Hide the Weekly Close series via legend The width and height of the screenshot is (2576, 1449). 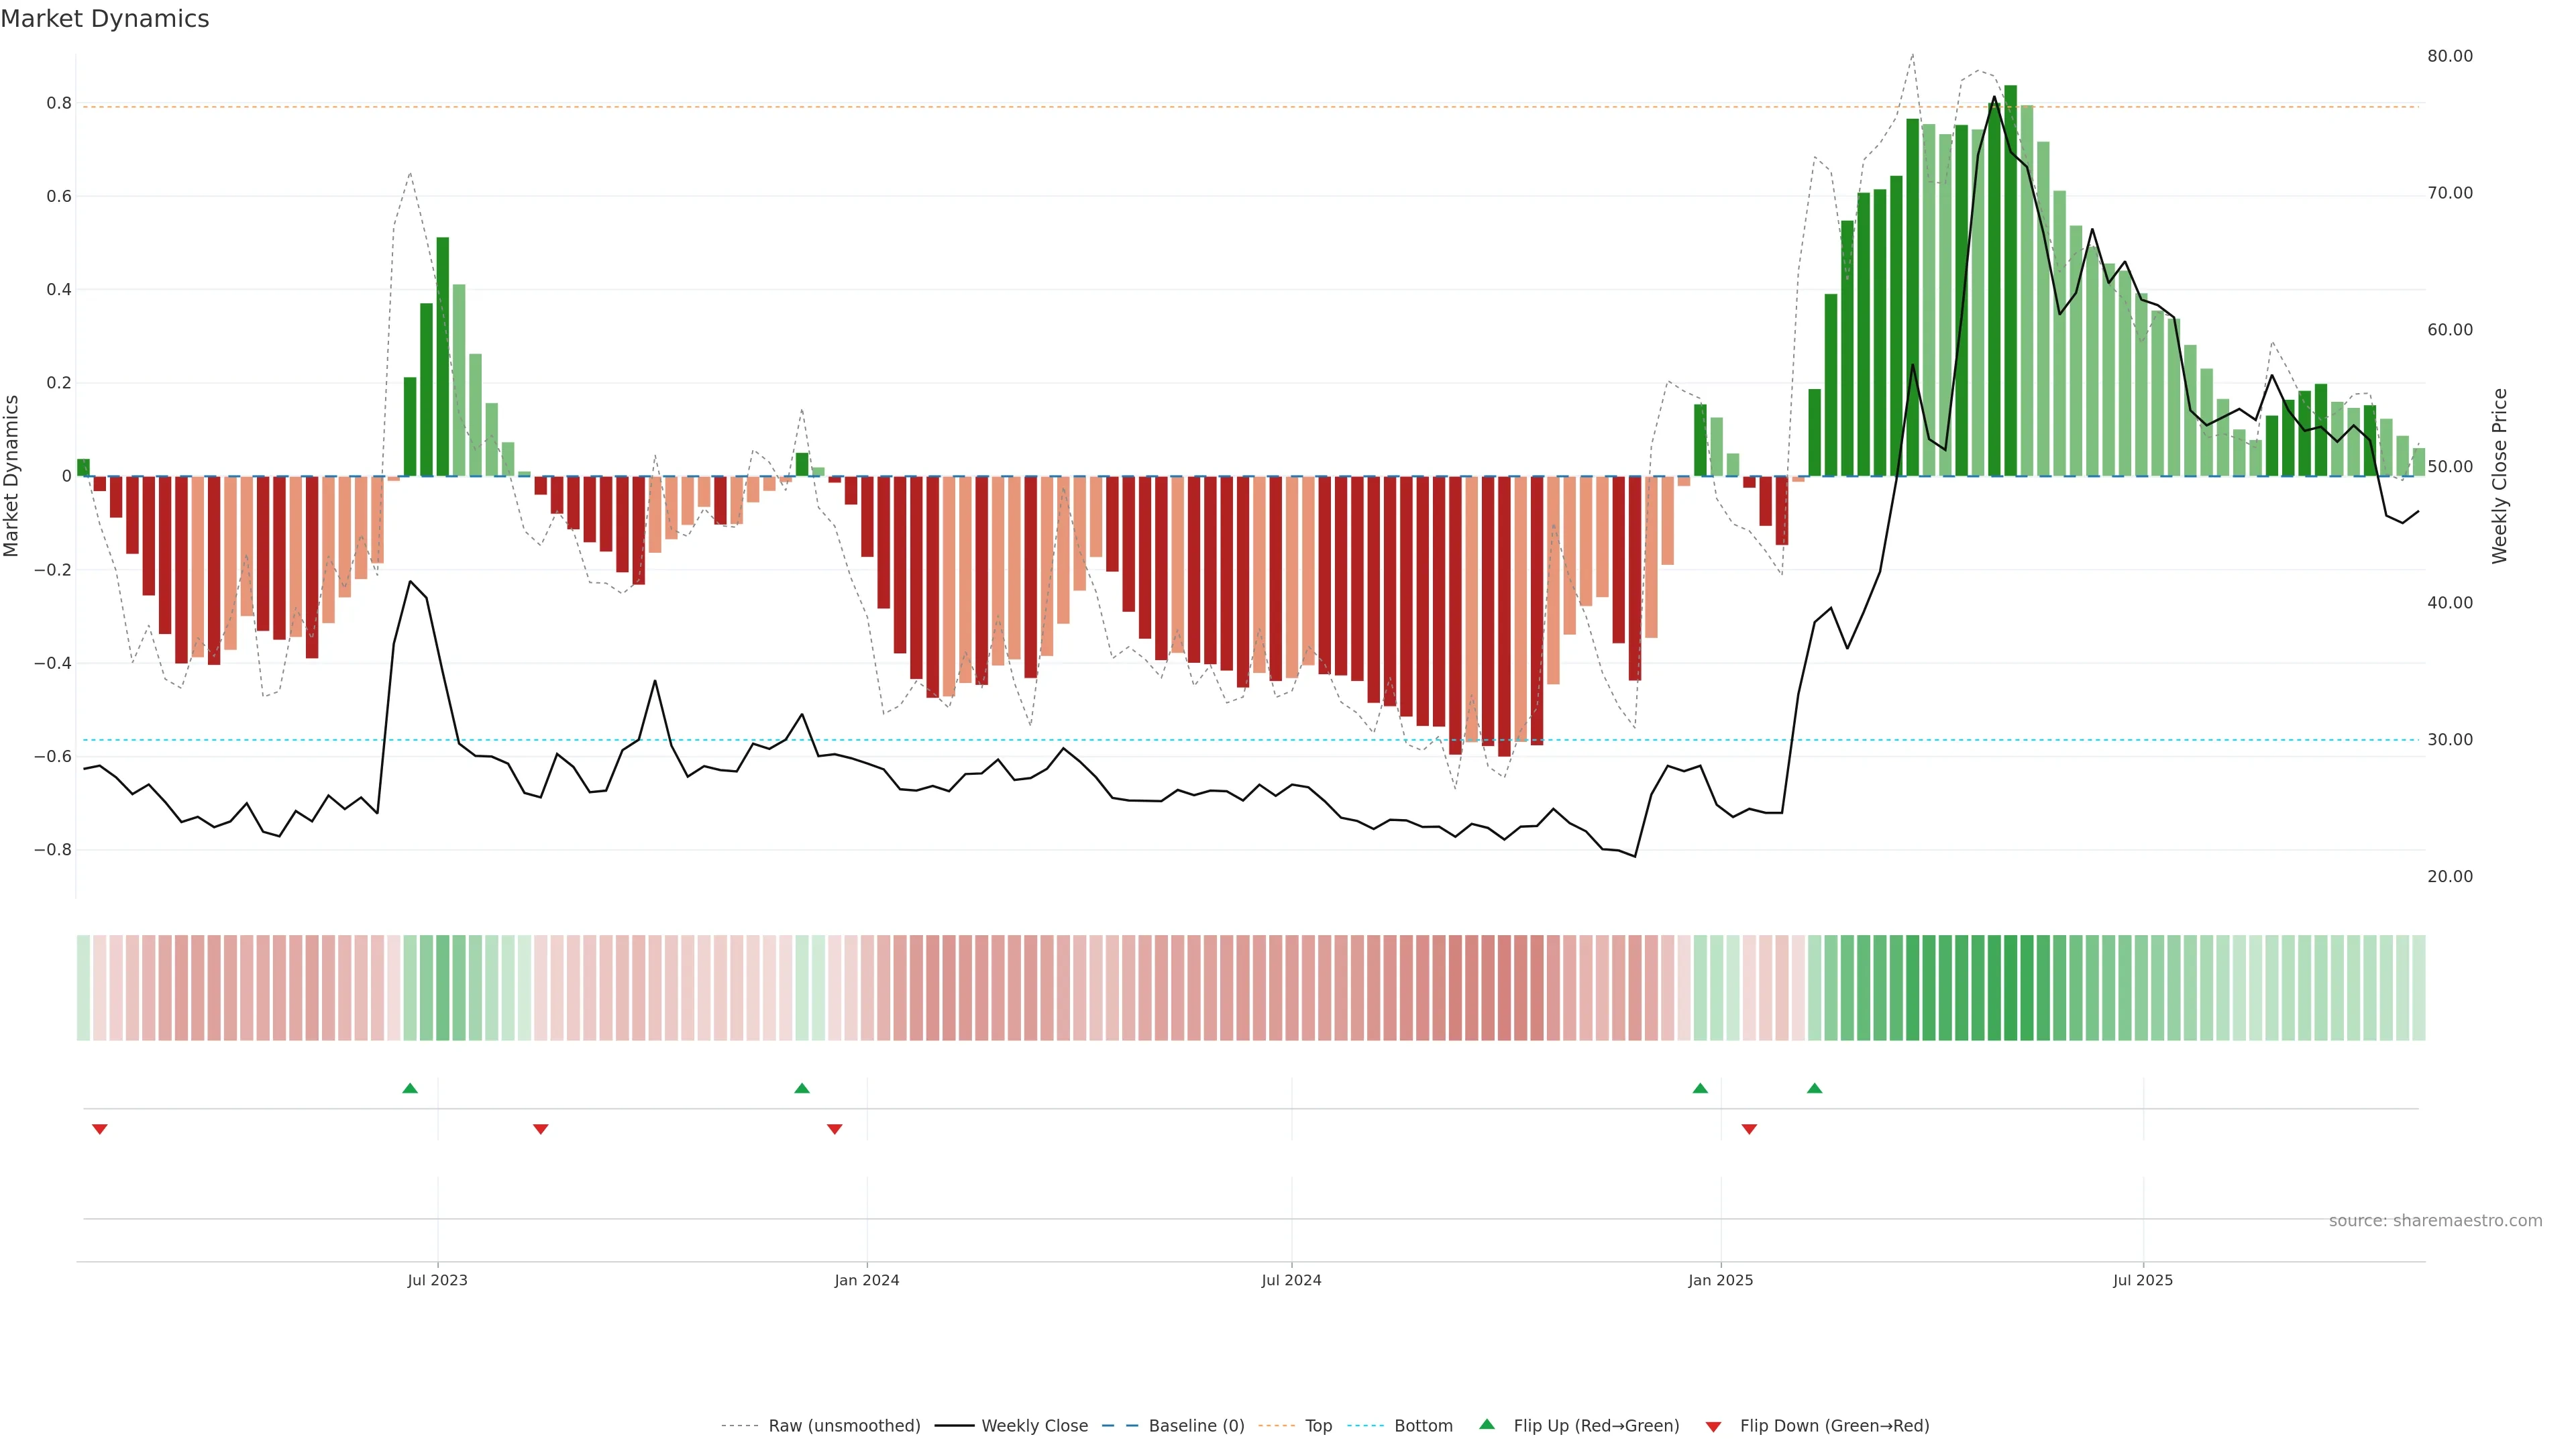coord(1034,1426)
